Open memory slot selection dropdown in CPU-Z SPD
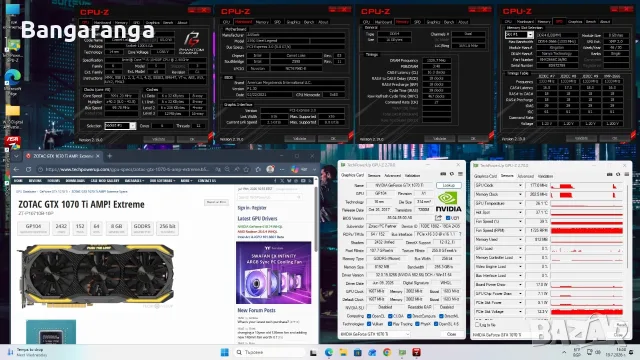 519,35
